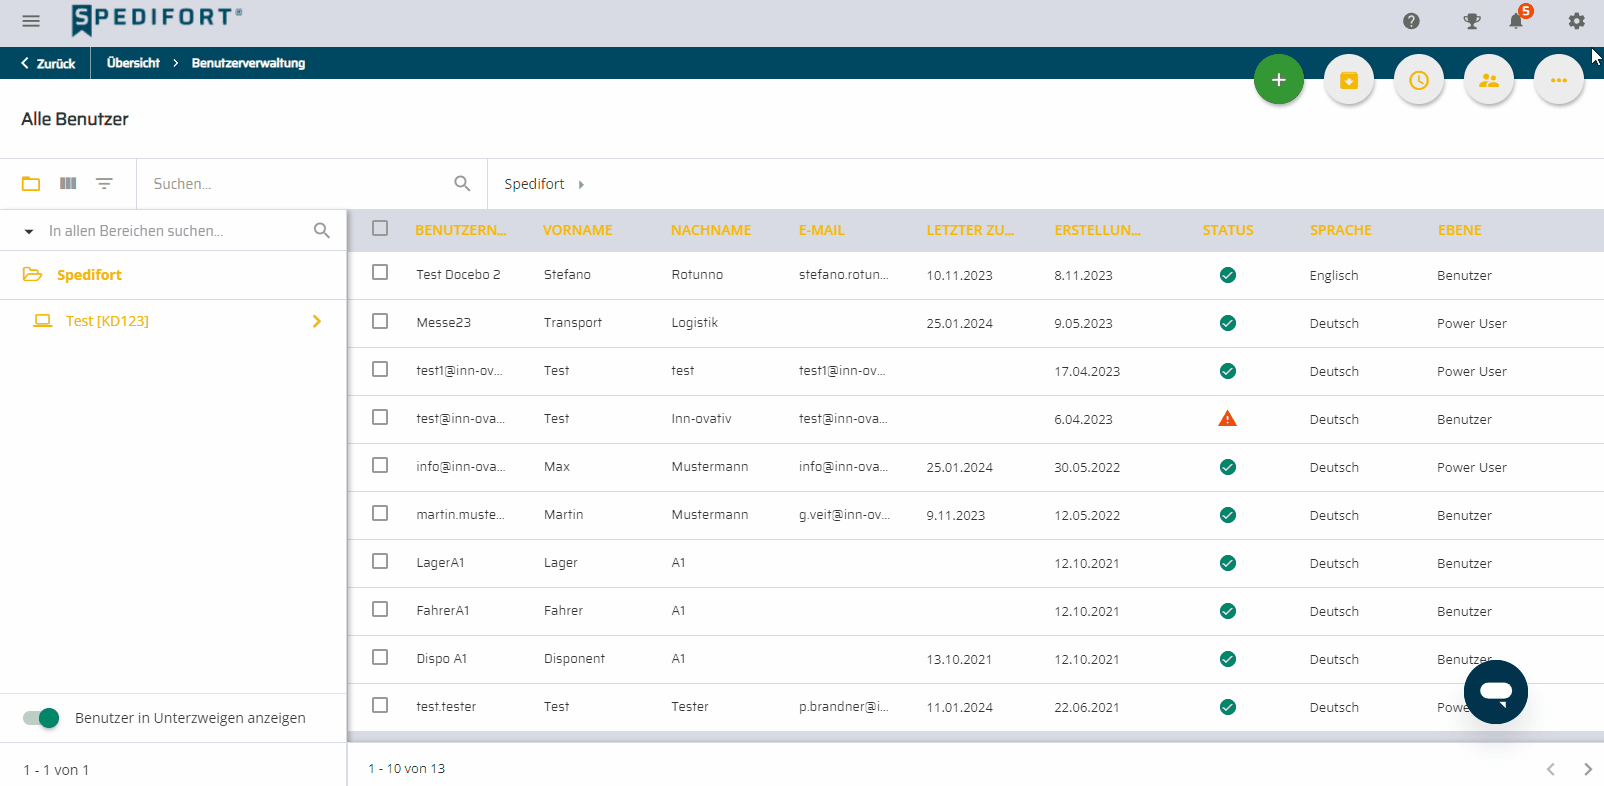Open the column chooser icon

(68, 184)
